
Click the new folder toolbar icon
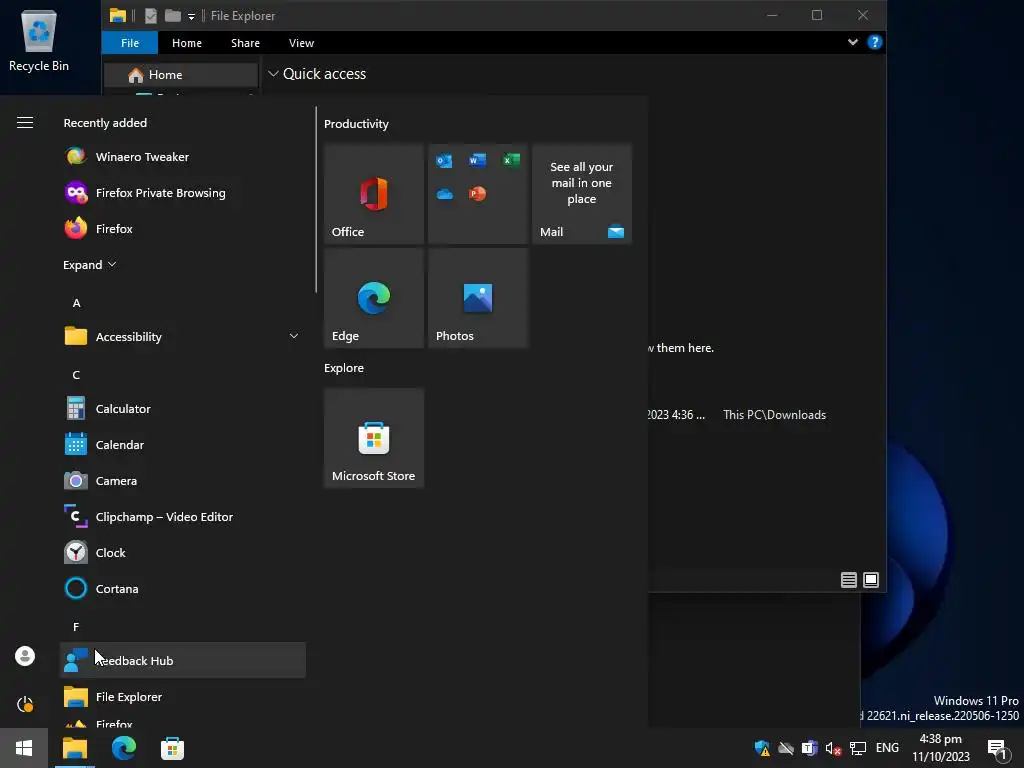[172, 16]
